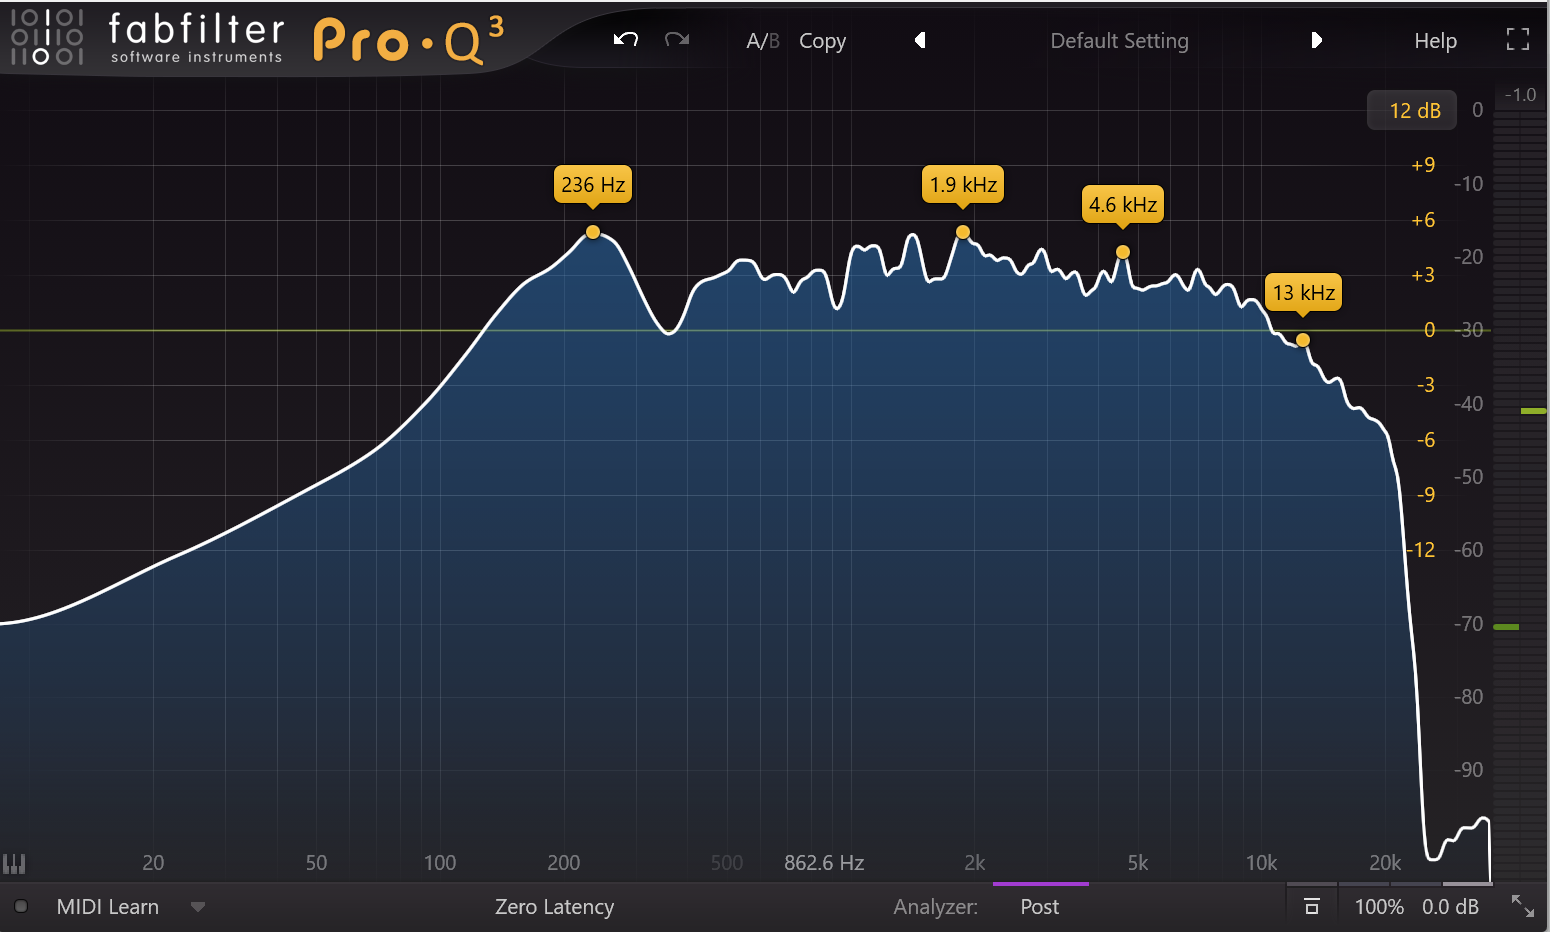The image size is (1550, 932).
Task: Click the 13 kHz frequency label
Action: 1304,293
